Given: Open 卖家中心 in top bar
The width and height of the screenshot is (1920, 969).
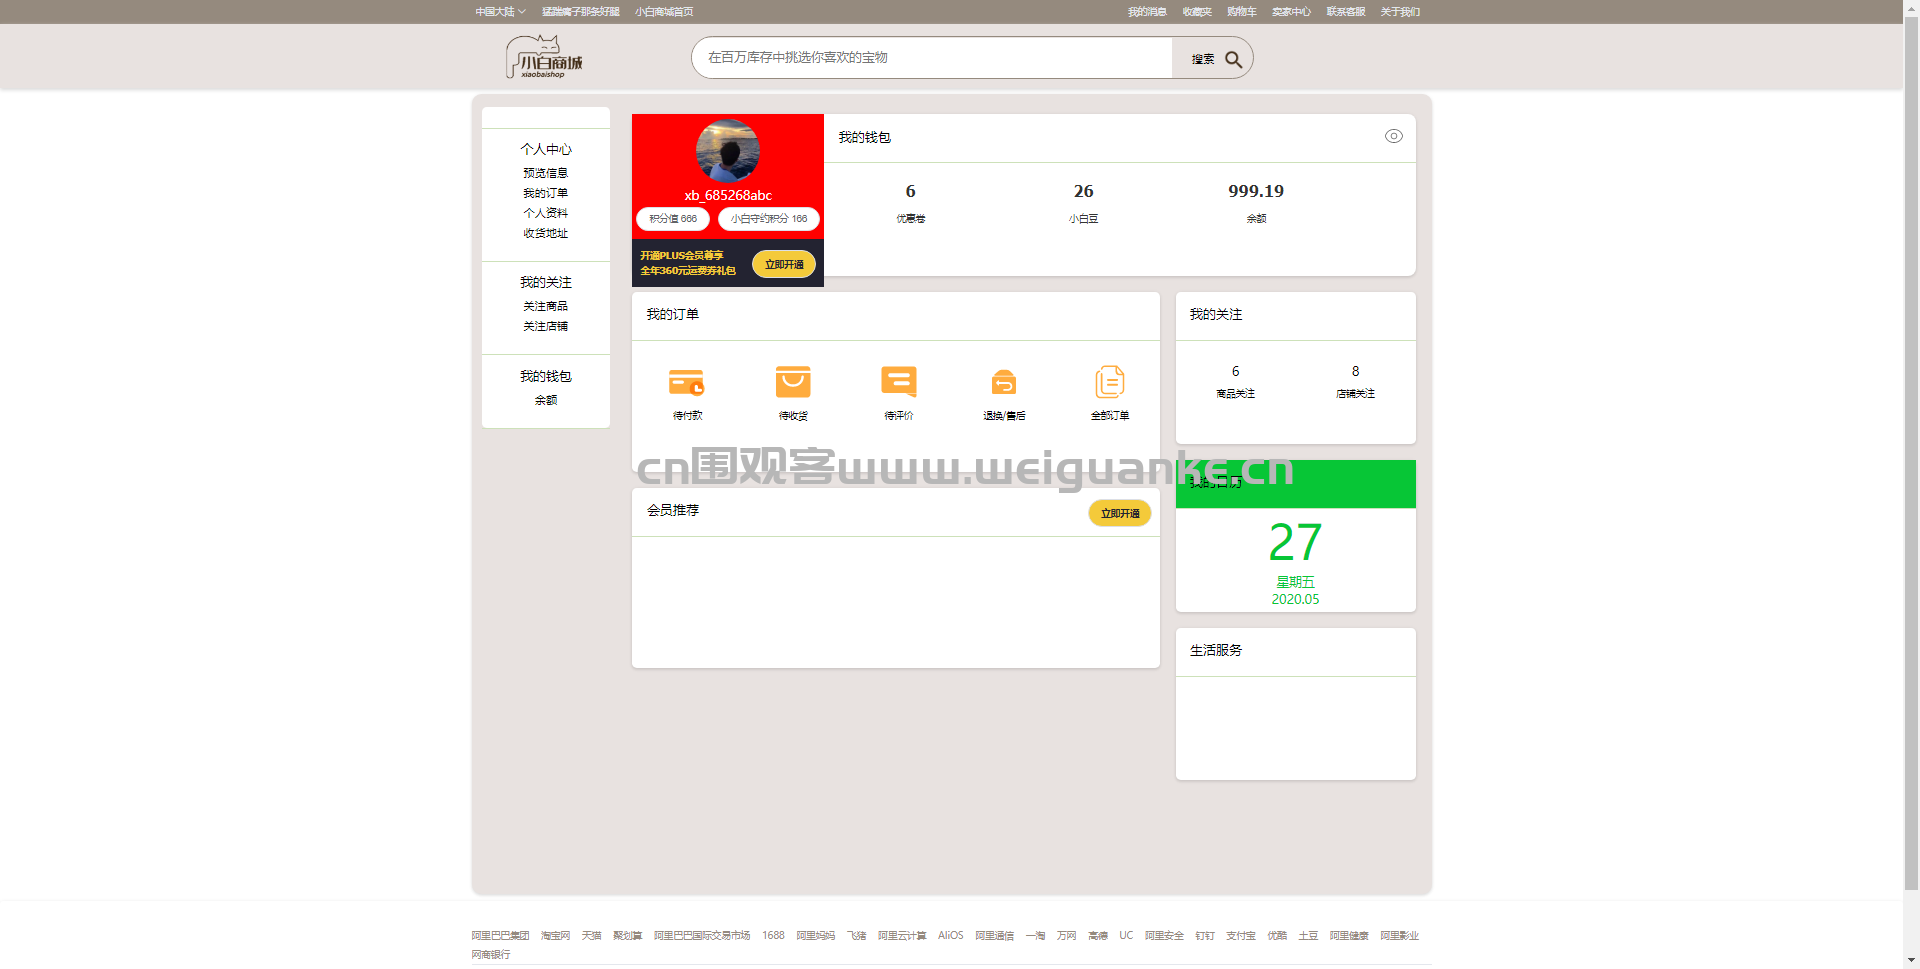Looking at the screenshot, I should coord(1291,12).
